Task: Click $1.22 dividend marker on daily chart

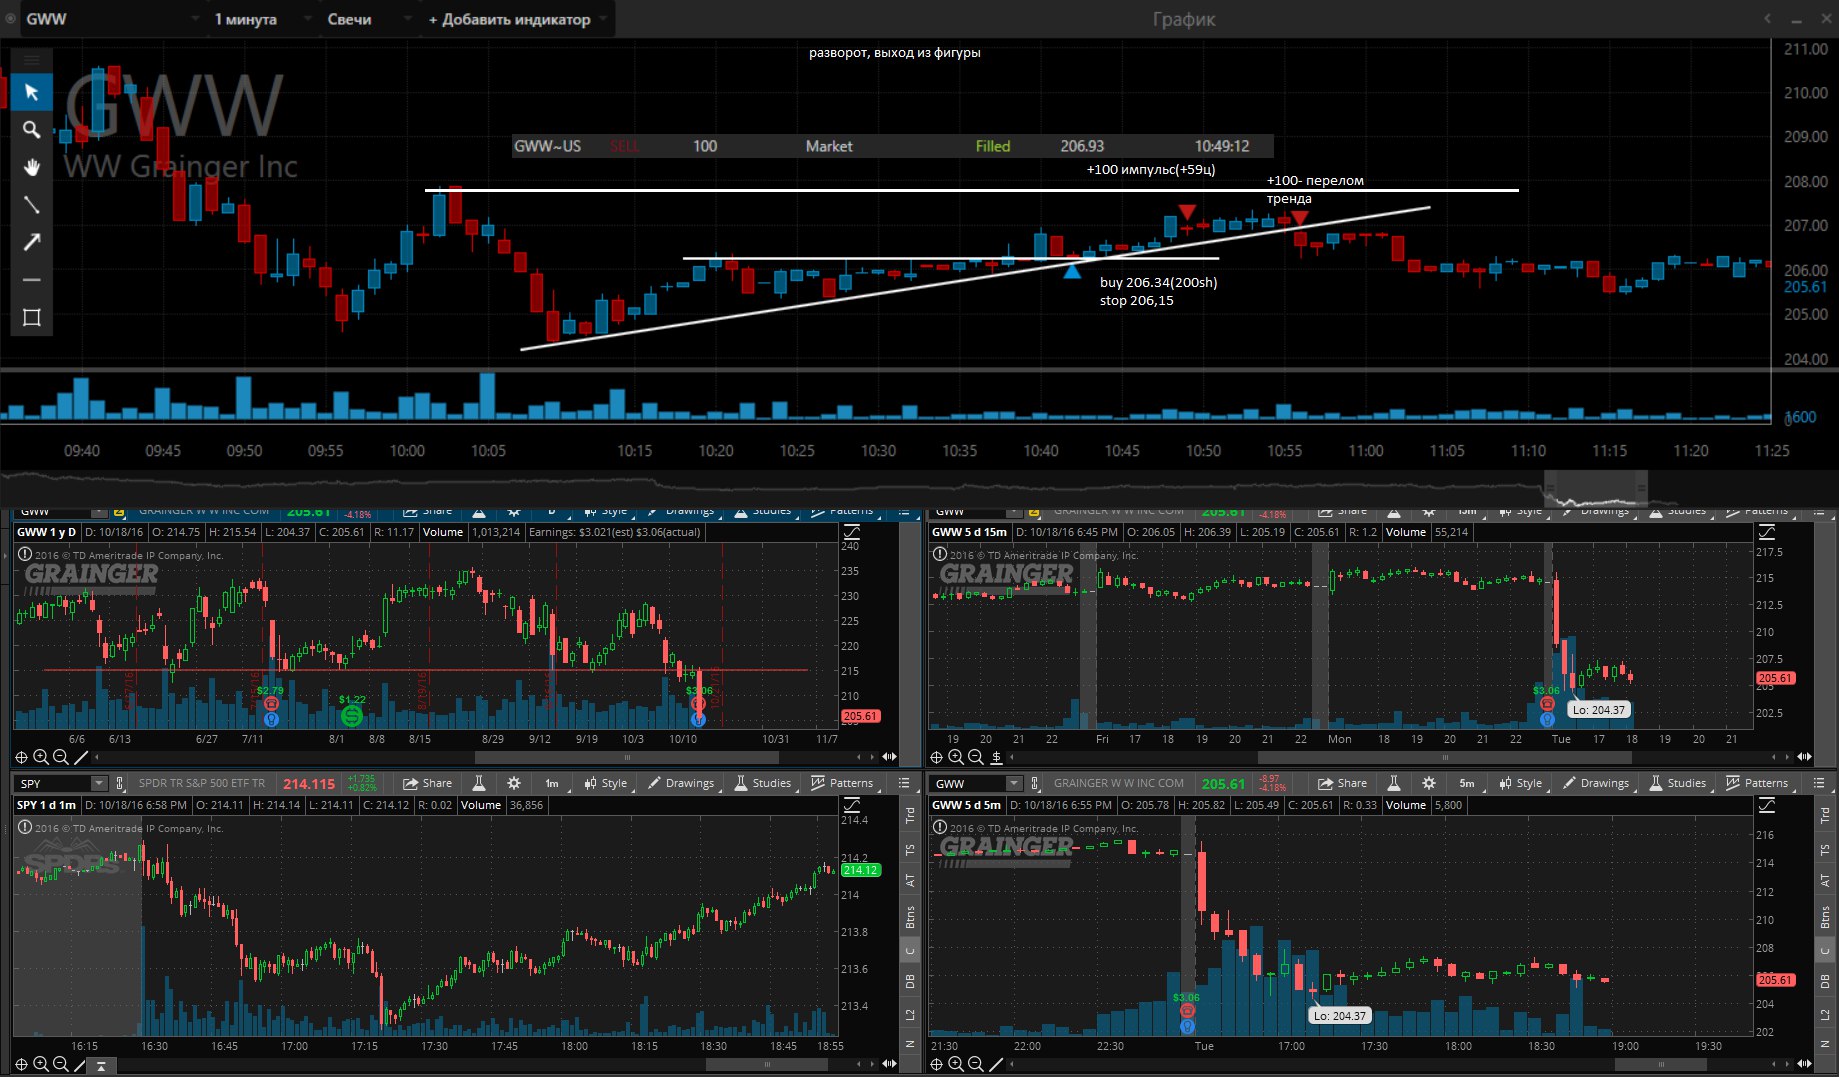Action: click(351, 715)
